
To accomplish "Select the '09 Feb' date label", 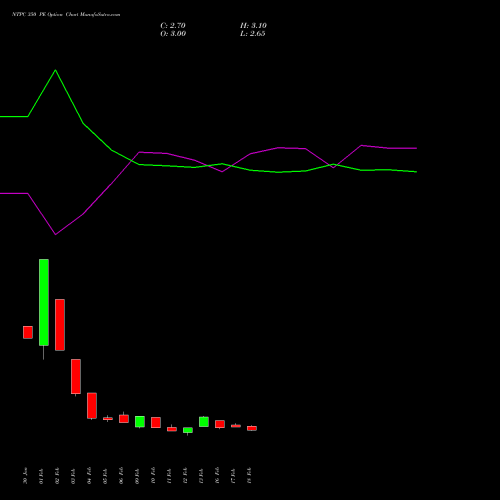I will (x=137, y=475).
